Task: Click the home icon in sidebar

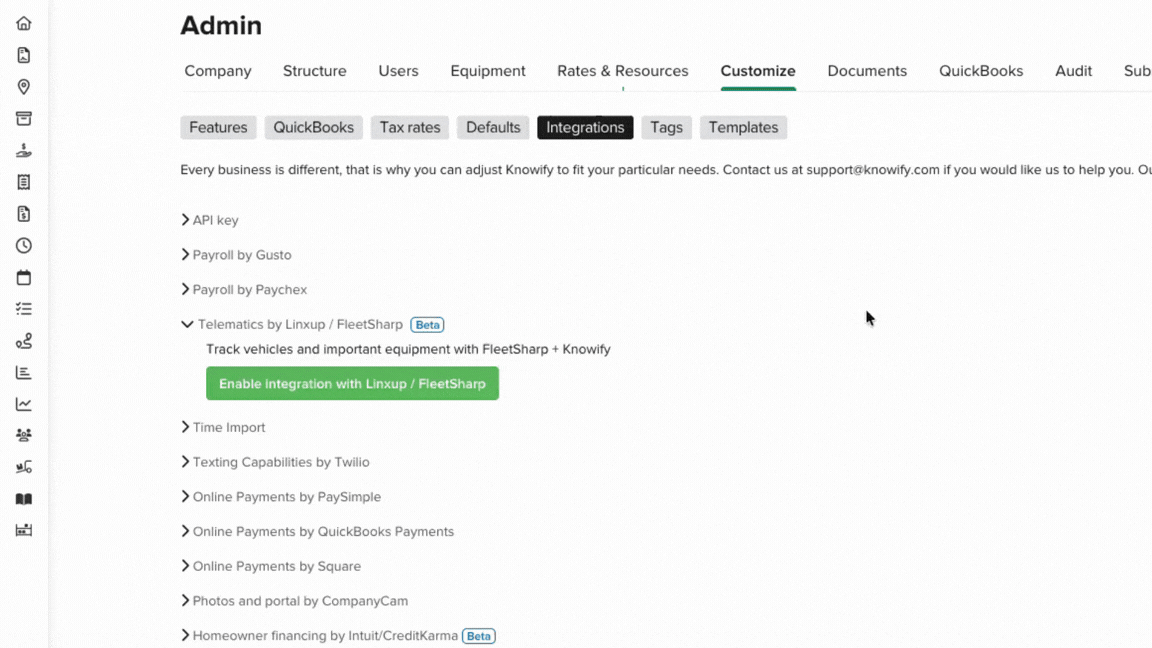Action: 24,24
